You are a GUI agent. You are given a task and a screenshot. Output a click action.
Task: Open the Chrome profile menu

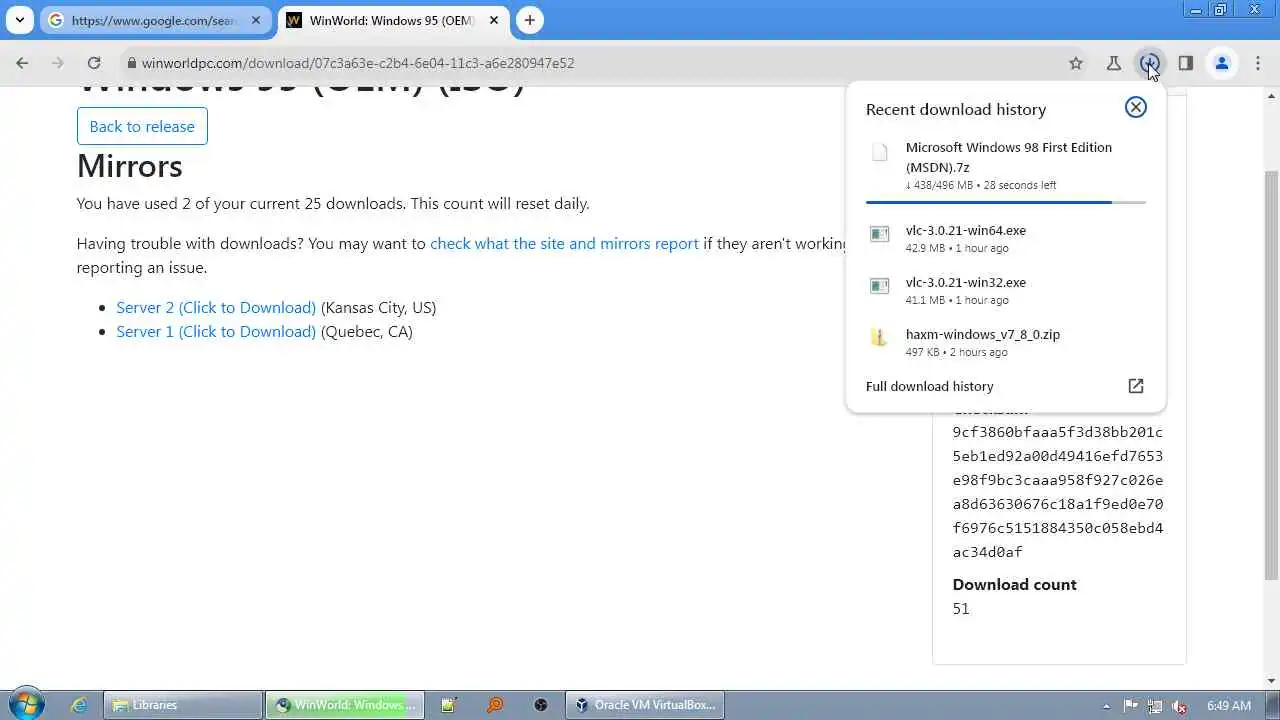pos(1221,63)
